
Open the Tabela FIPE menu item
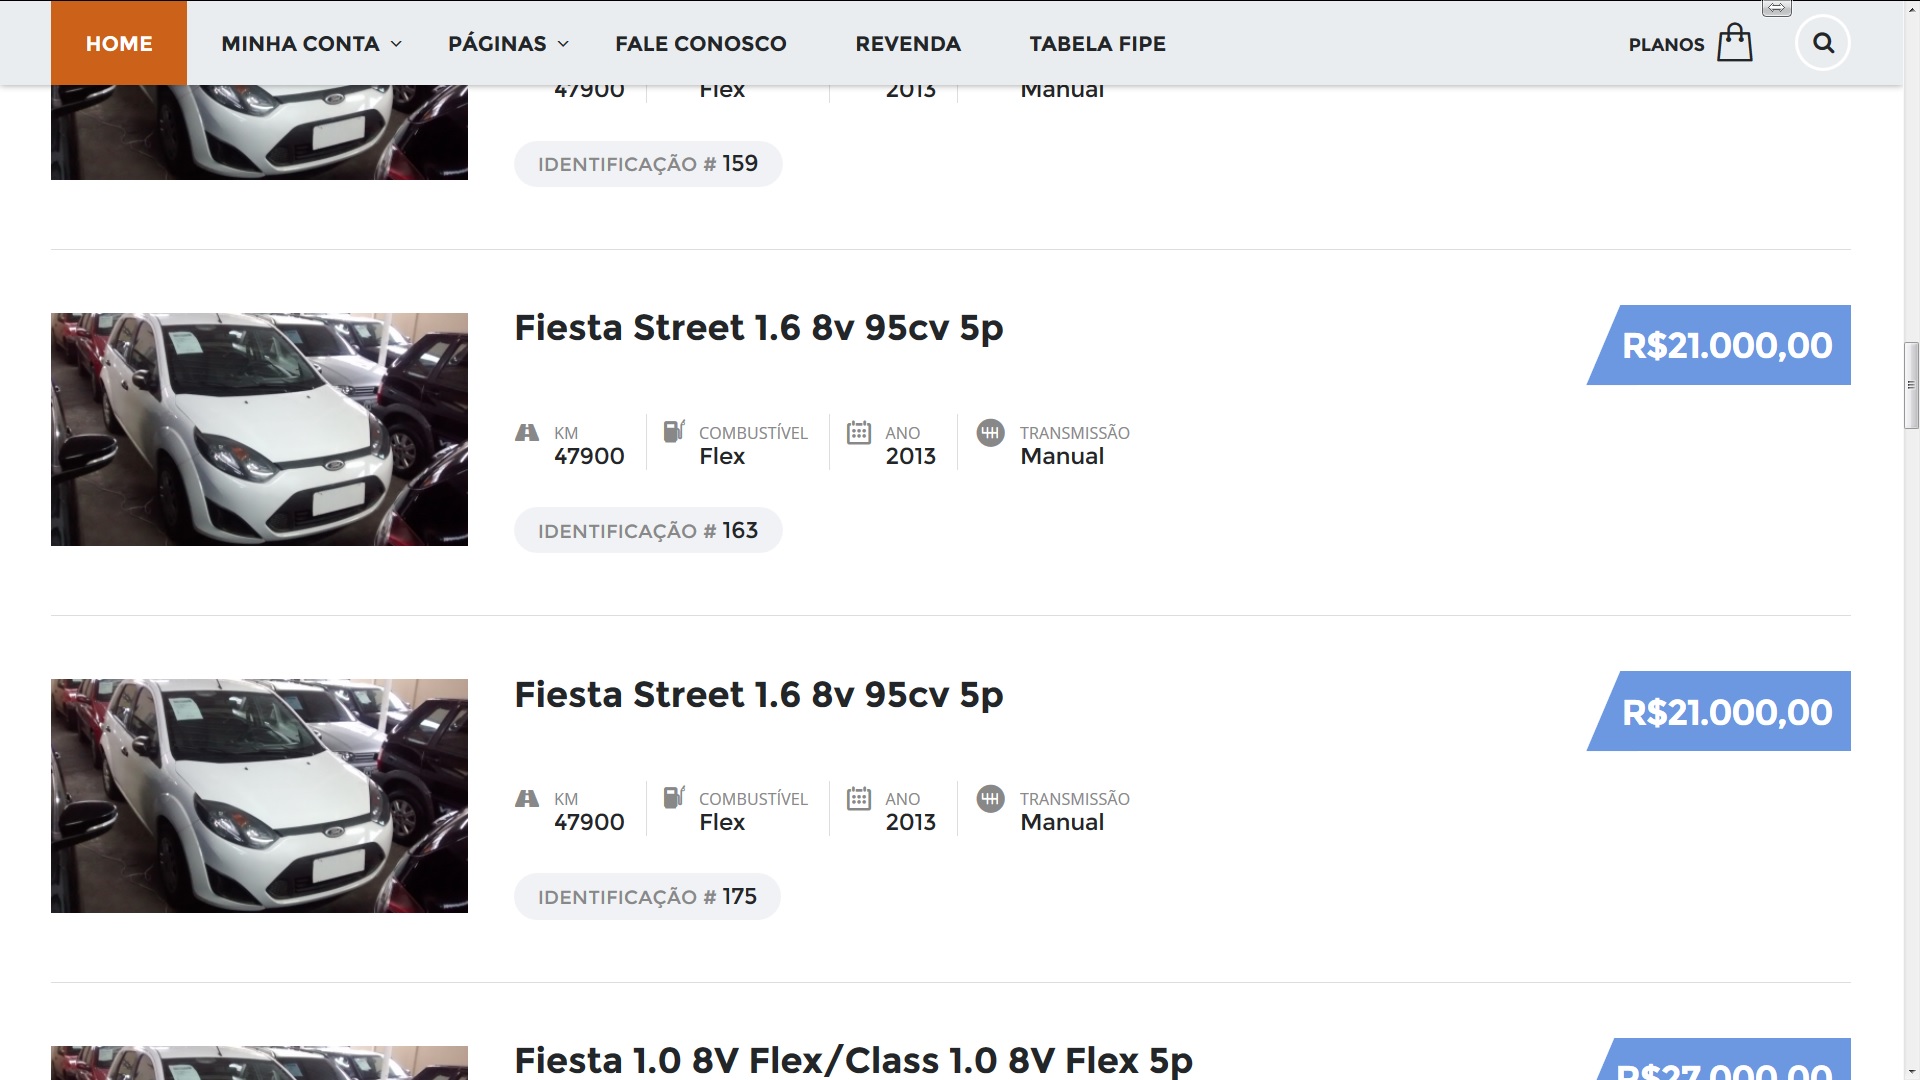click(1098, 43)
